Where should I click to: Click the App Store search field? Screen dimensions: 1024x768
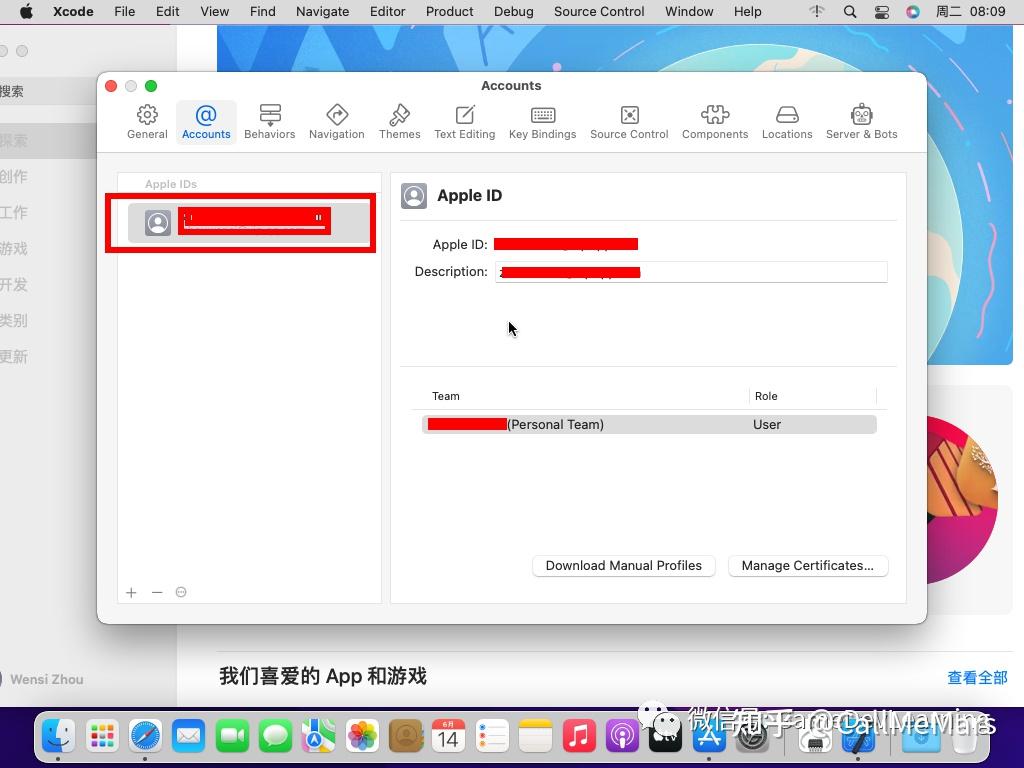48,91
